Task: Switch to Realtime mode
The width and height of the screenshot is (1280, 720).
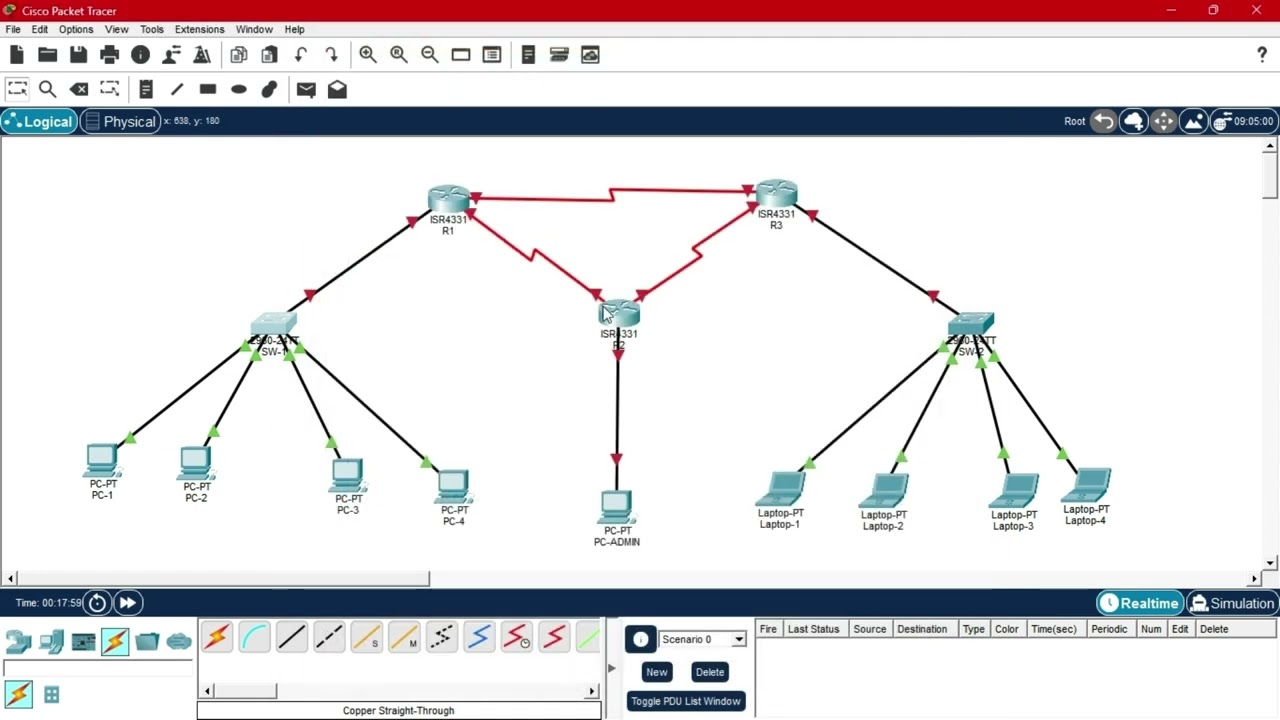Action: [x=1139, y=603]
